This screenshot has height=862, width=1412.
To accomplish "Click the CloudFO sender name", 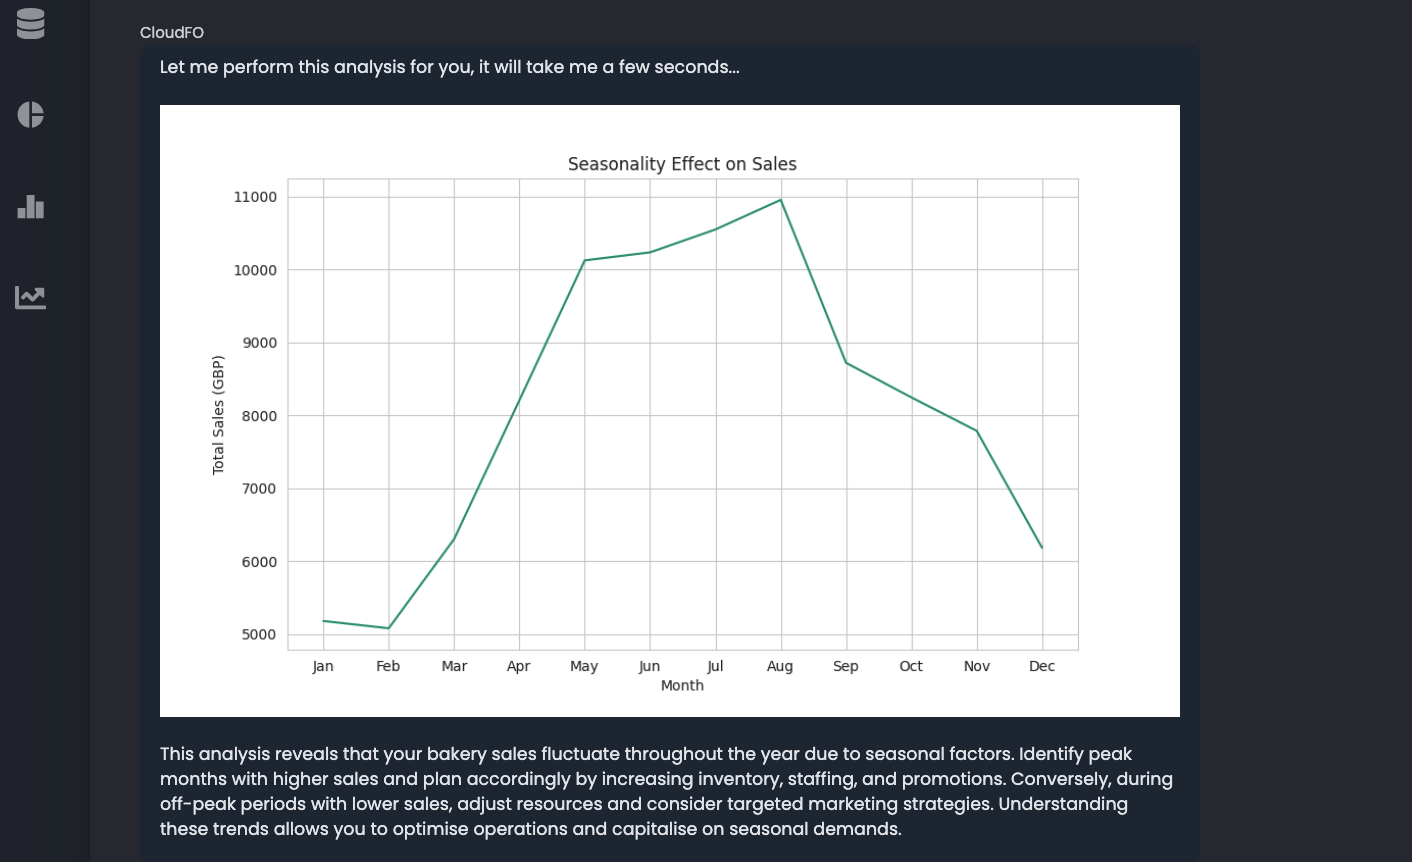I will (x=172, y=32).
